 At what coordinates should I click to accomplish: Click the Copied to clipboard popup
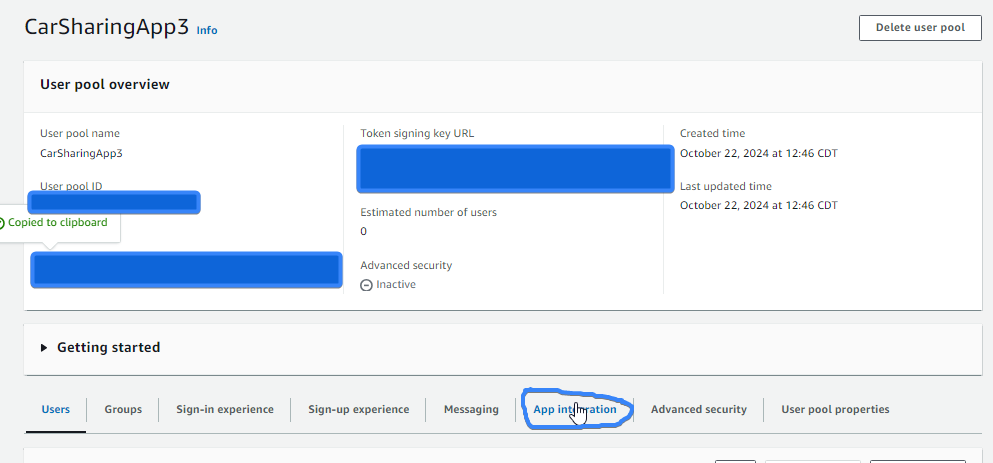coord(58,223)
